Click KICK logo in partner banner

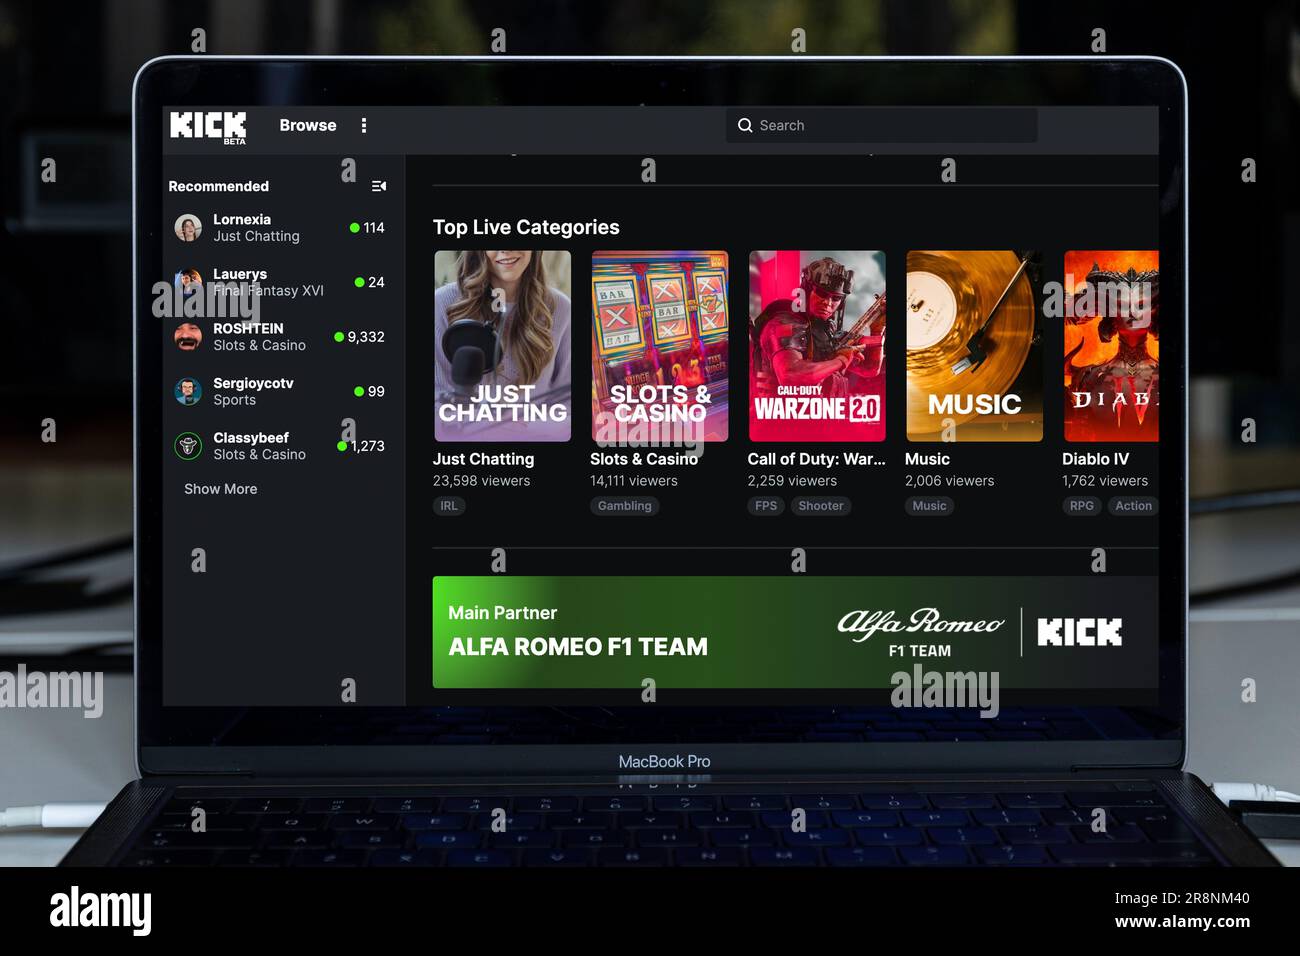pos(1079,632)
